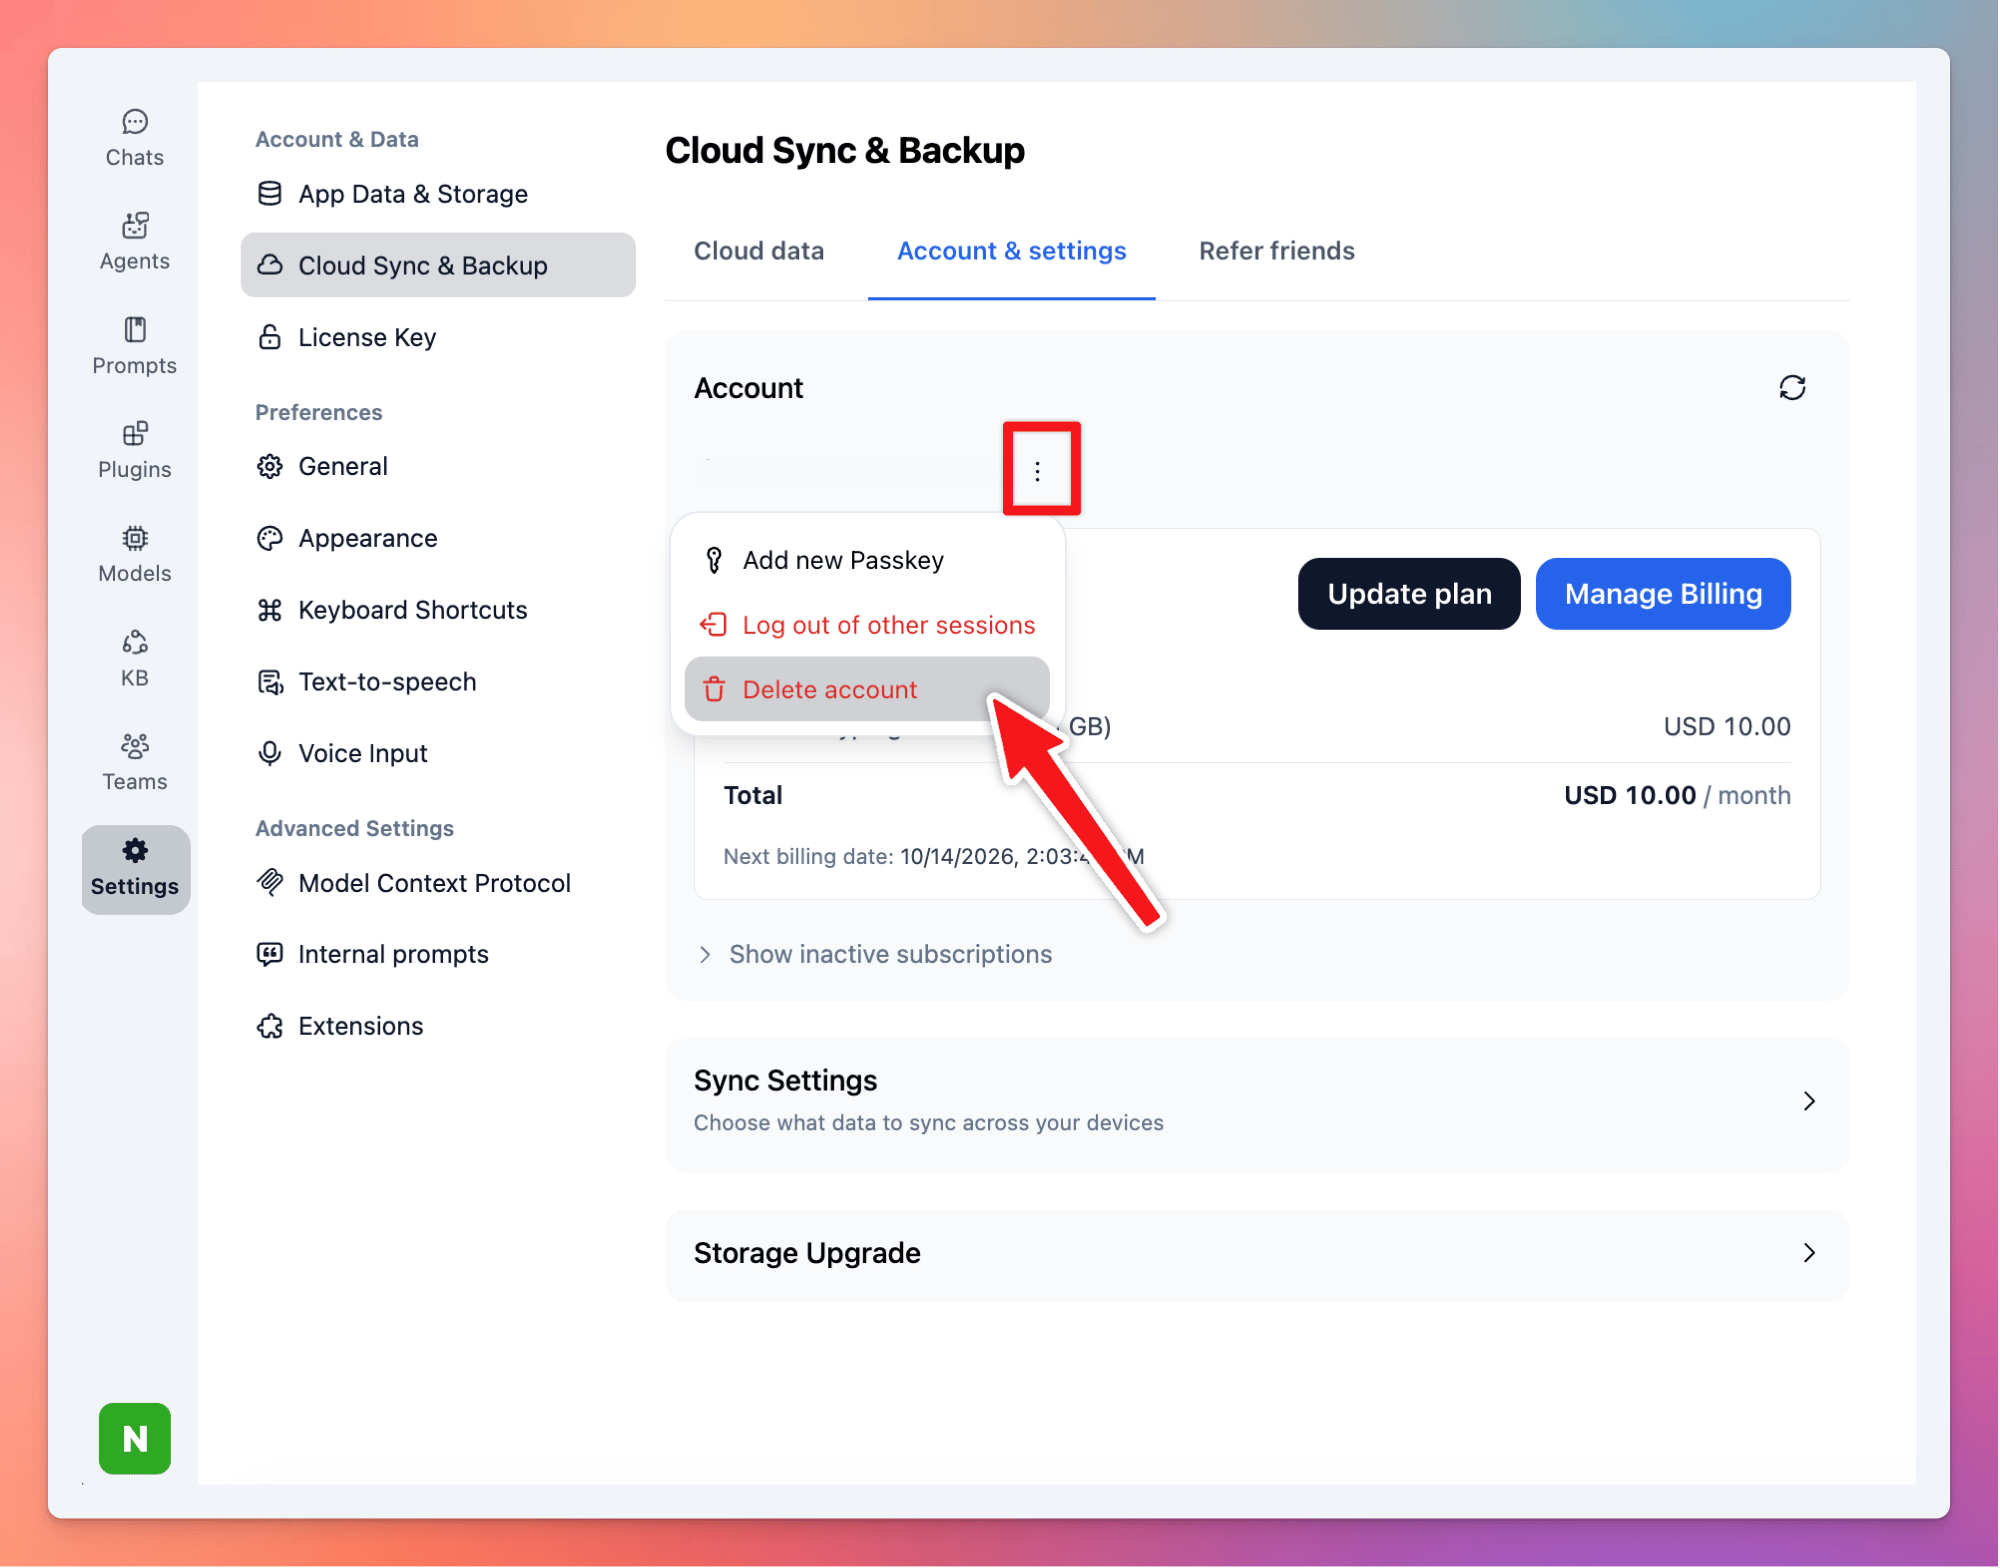
Task: Open Models in the sidebar
Action: coord(135,554)
